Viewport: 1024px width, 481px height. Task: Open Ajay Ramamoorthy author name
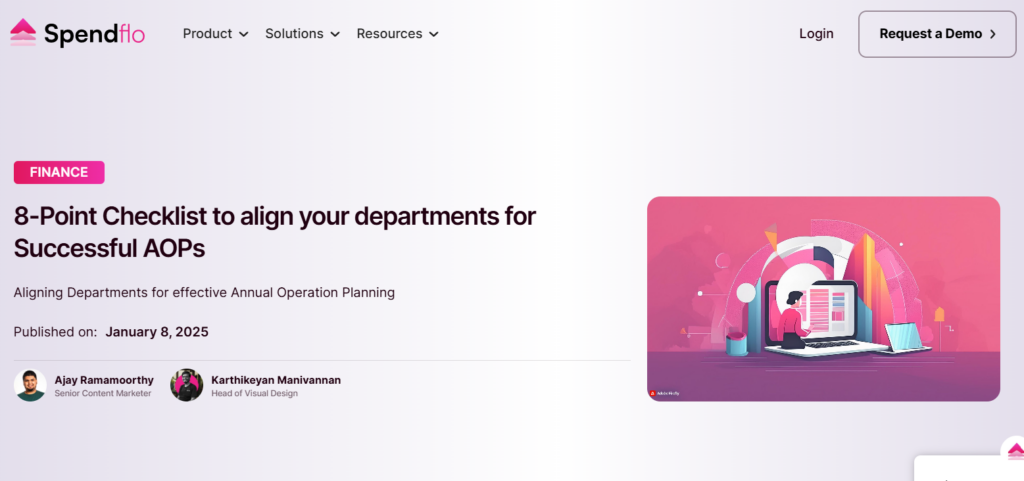point(104,380)
